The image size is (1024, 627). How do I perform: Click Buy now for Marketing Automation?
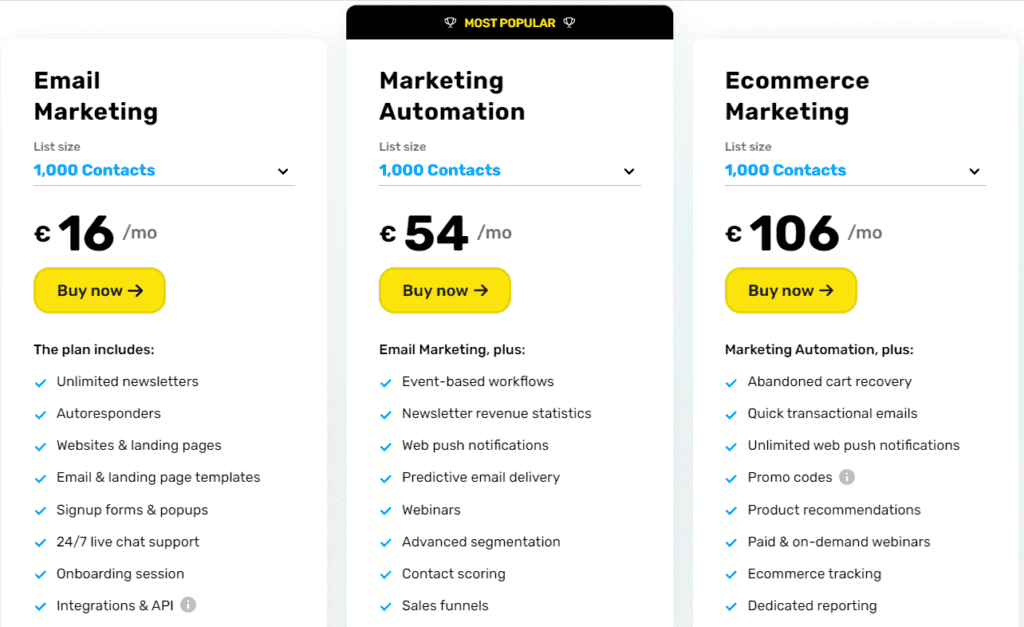[445, 290]
